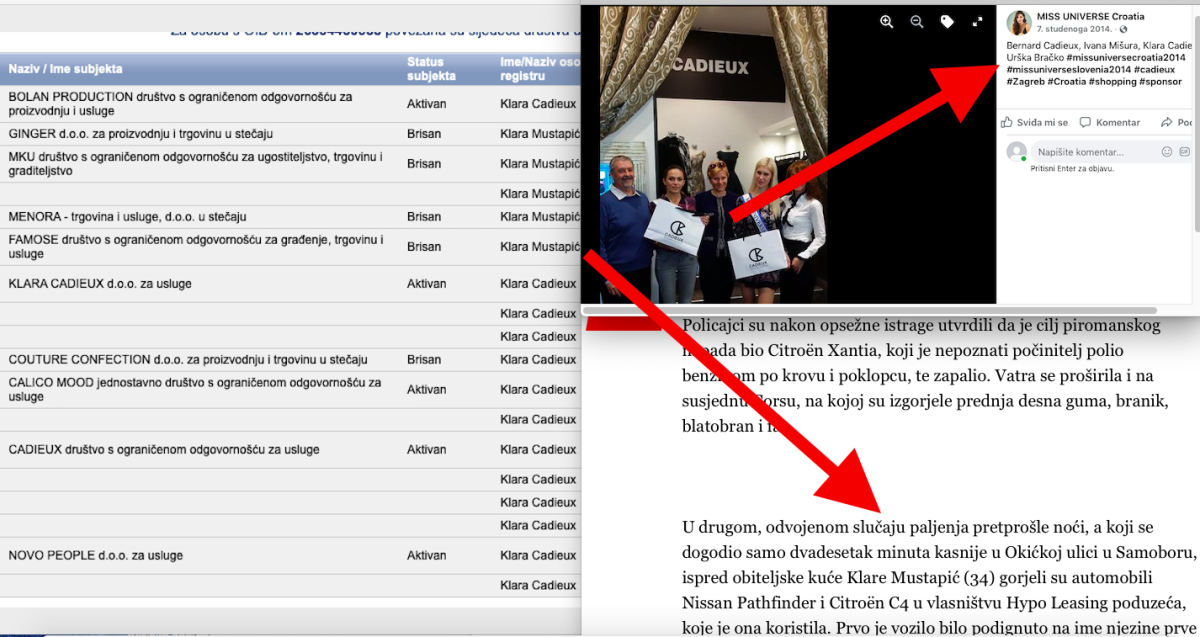1200x637 pixels.
Task: Click the share arrow under the post
Action: tap(1166, 122)
